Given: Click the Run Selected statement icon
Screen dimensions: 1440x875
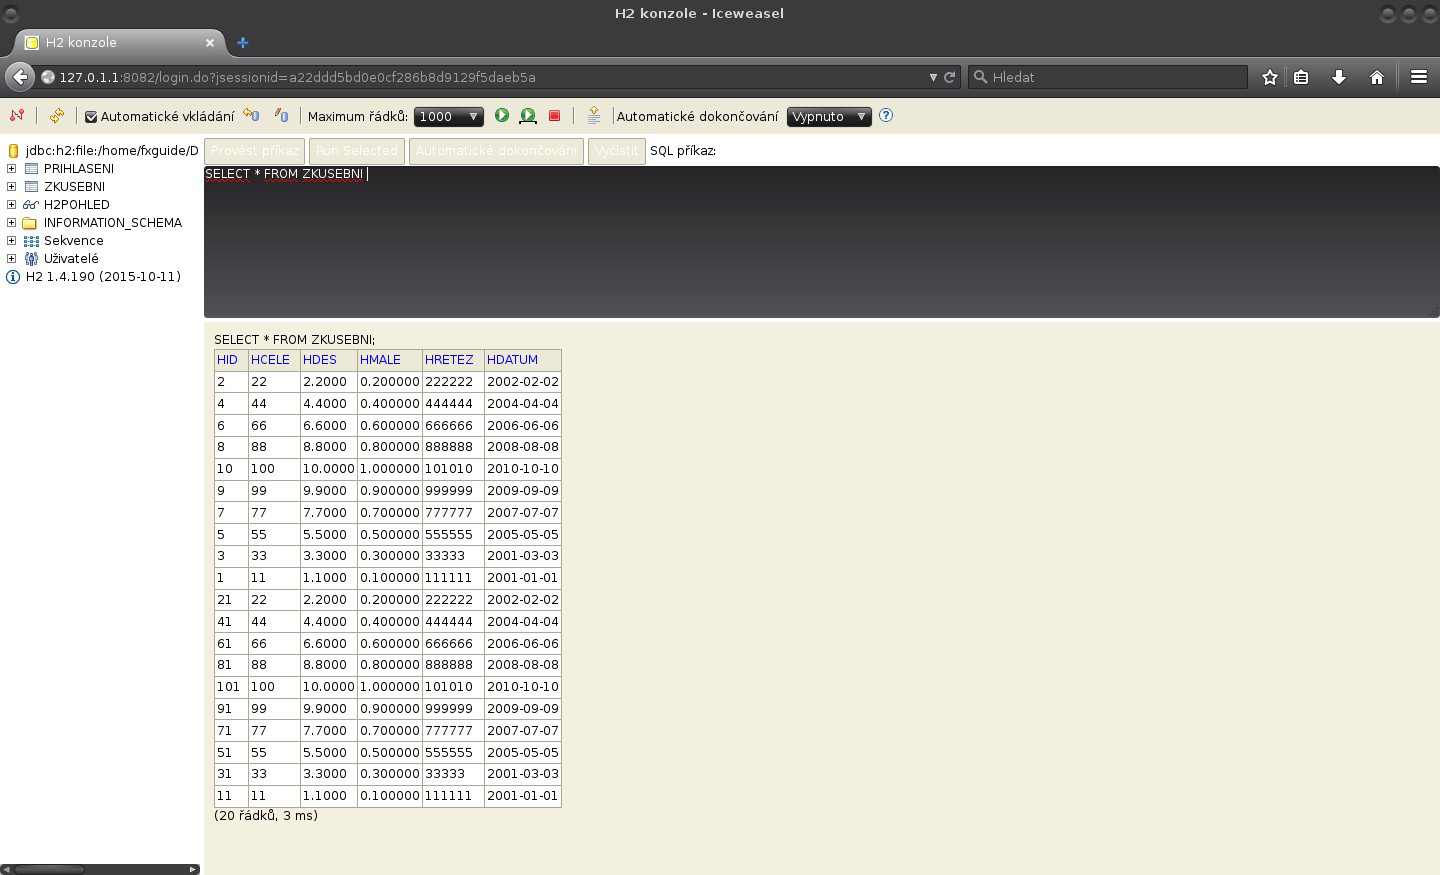Looking at the screenshot, I should (527, 116).
